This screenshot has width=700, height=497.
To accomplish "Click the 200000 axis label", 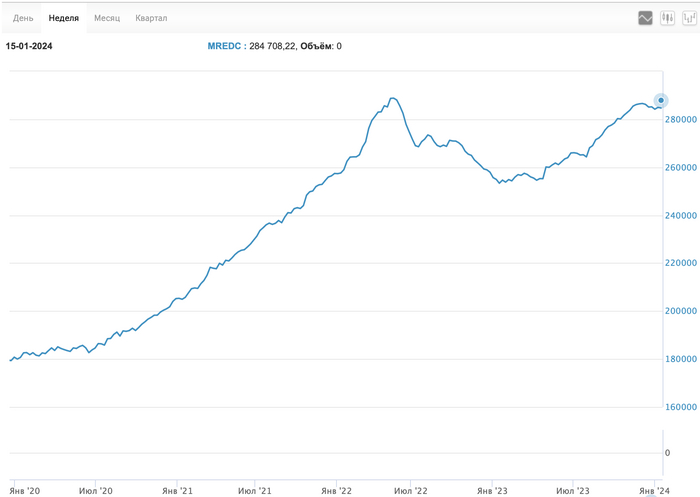I will pyautogui.click(x=680, y=311).
